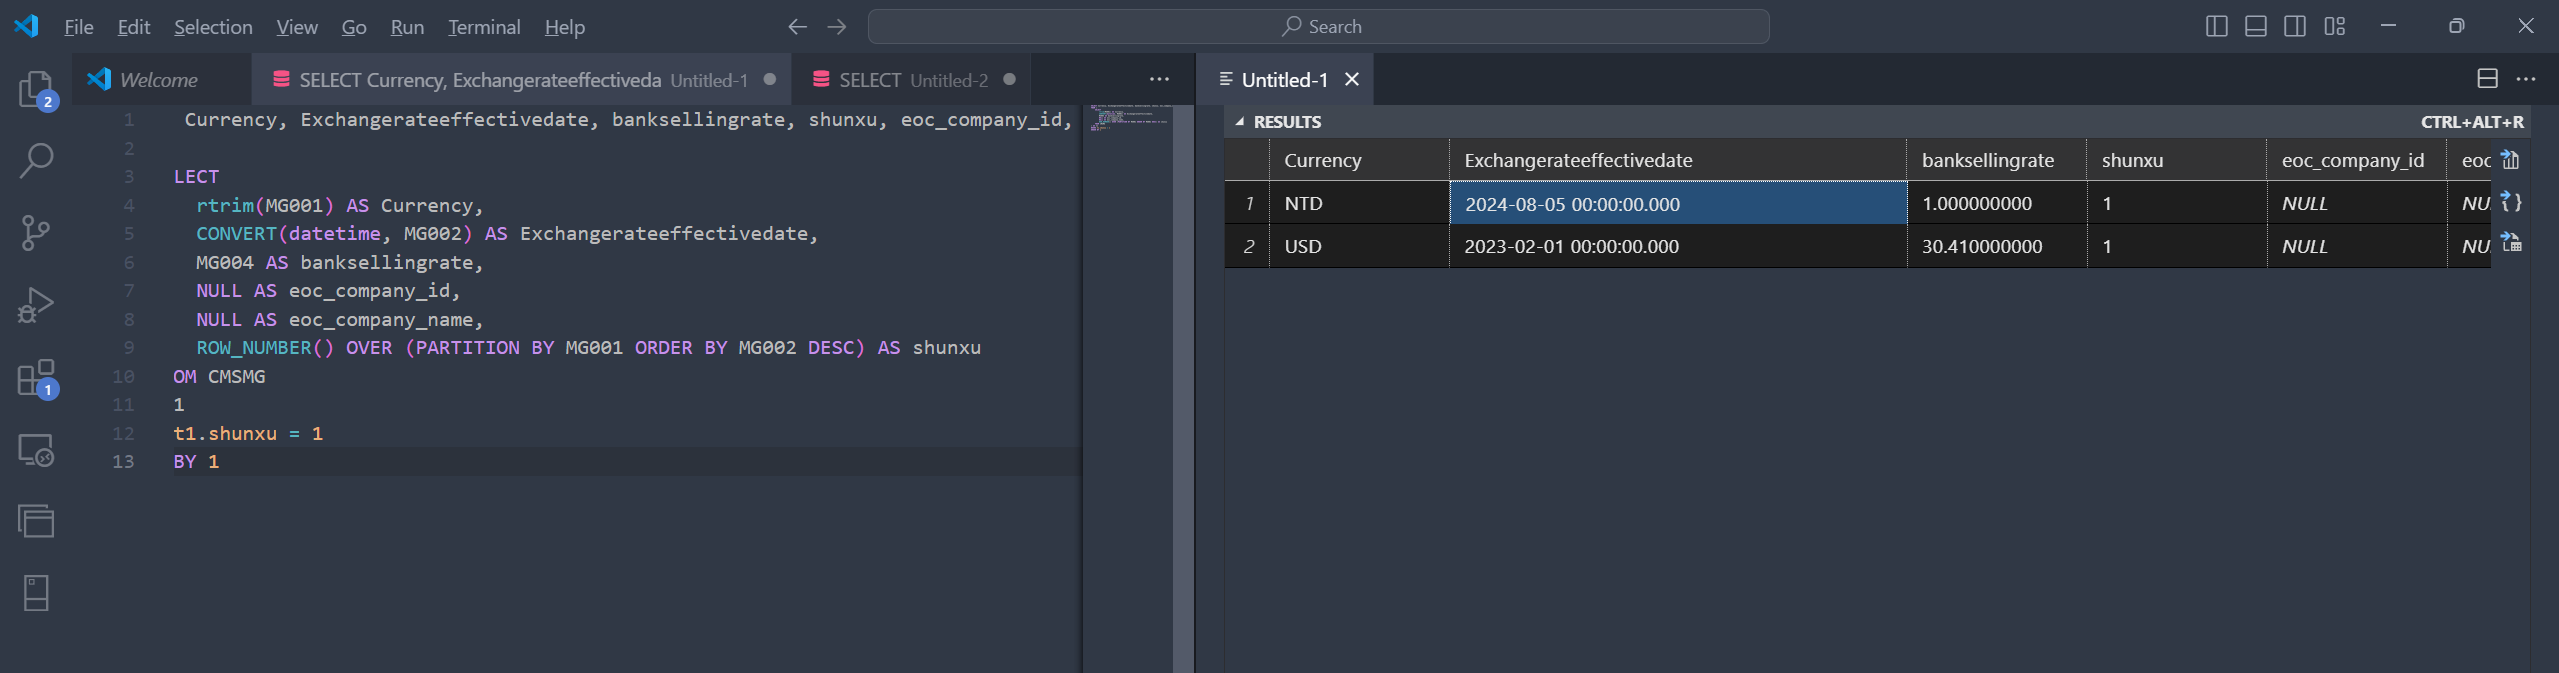Click t1.shunxu on code line 12
The image size is (2559, 673).
point(225,433)
